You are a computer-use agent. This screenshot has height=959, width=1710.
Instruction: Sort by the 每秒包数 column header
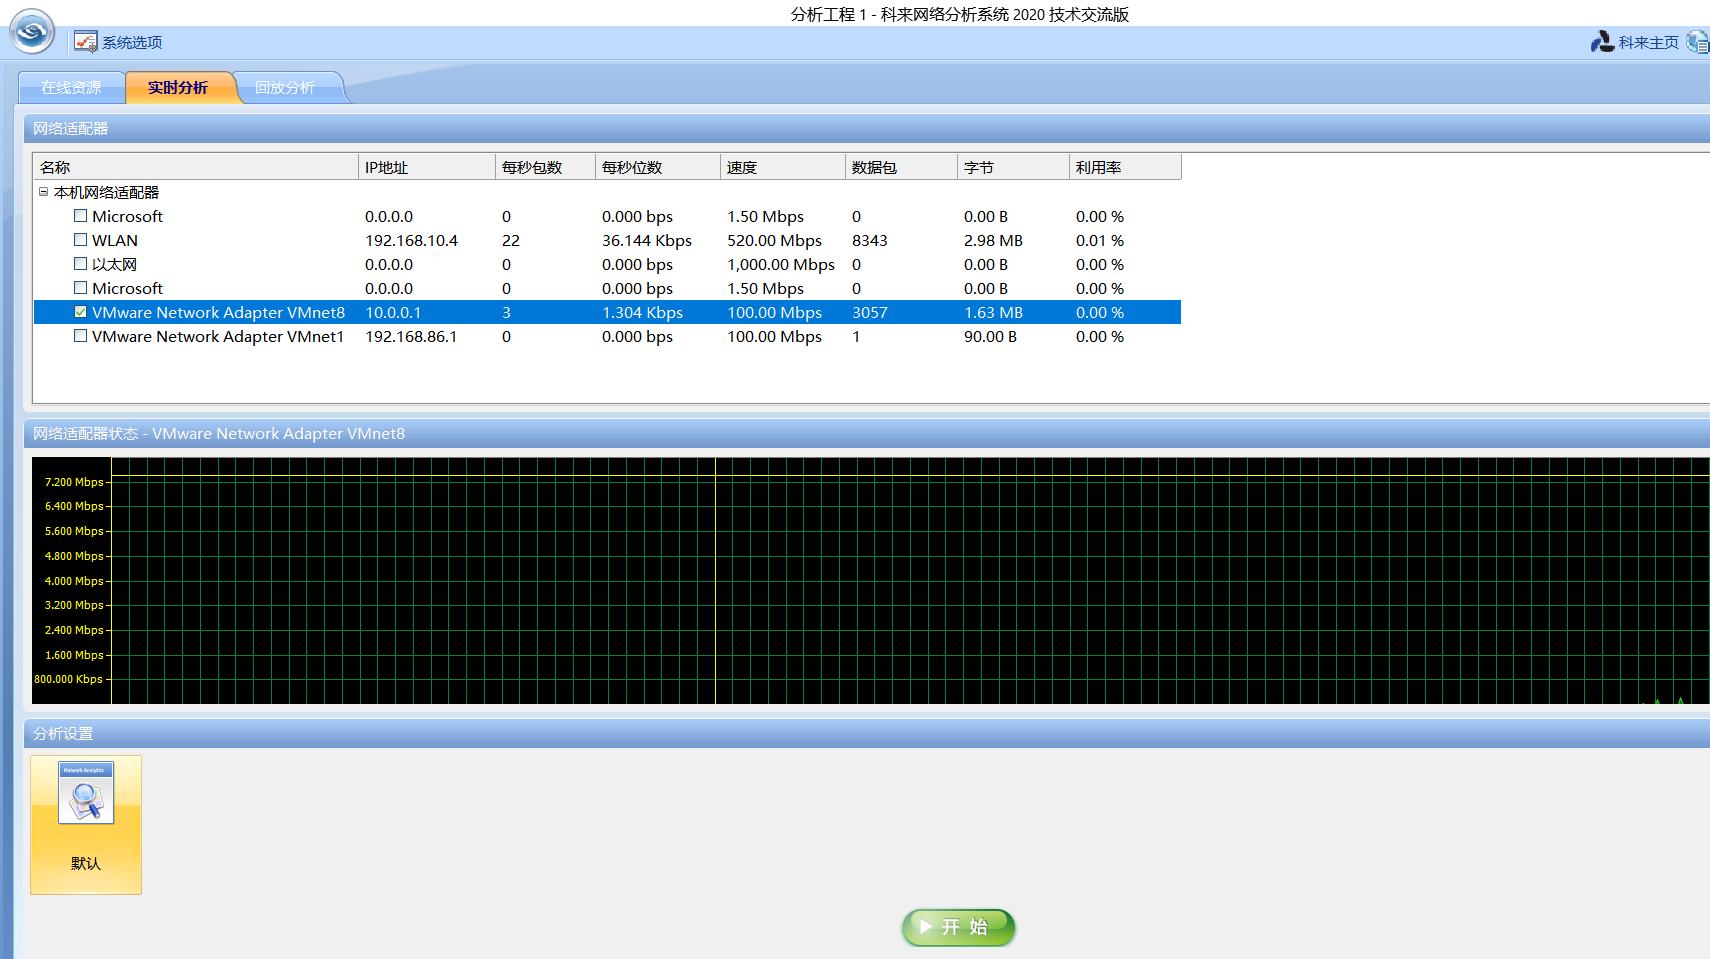click(x=546, y=167)
